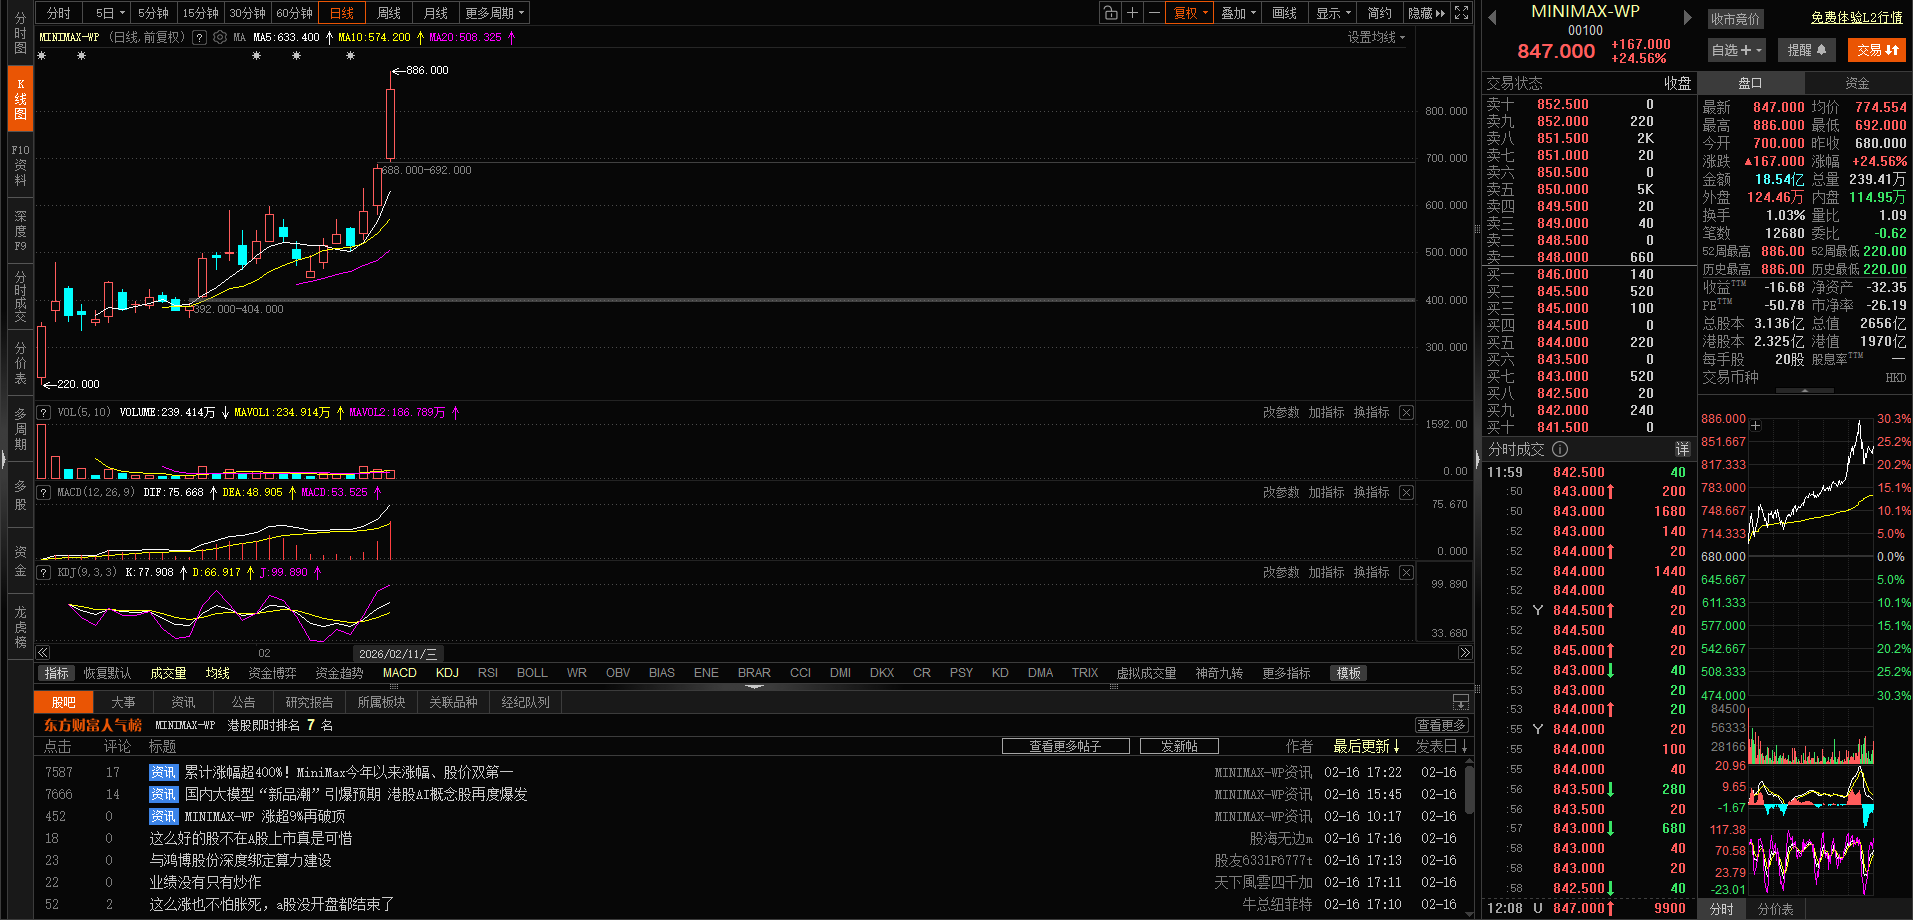Click the popout icon in news panel
1913x920 pixels.
(1460, 702)
